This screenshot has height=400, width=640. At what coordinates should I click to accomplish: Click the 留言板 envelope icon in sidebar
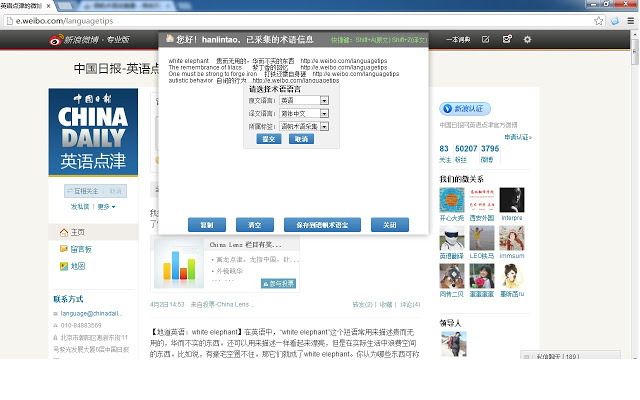(64, 249)
